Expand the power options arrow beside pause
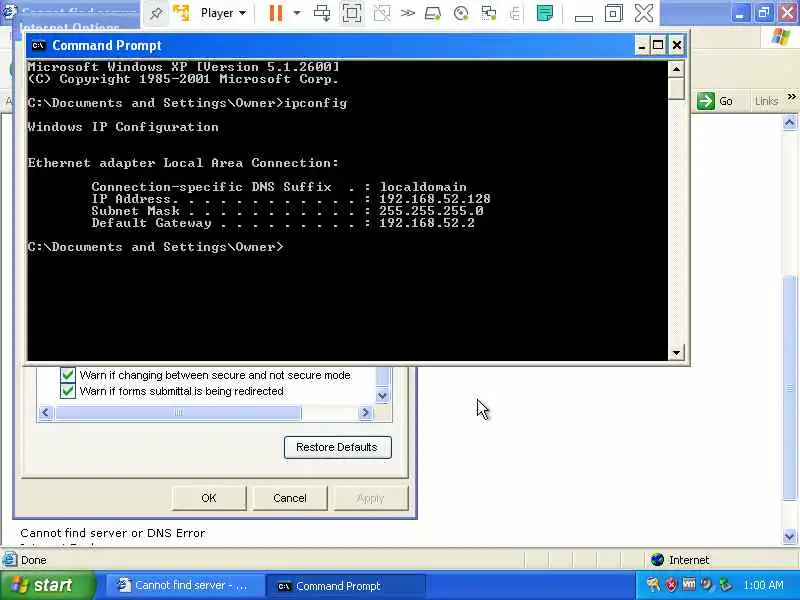This screenshot has width=800, height=600. coord(296,13)
